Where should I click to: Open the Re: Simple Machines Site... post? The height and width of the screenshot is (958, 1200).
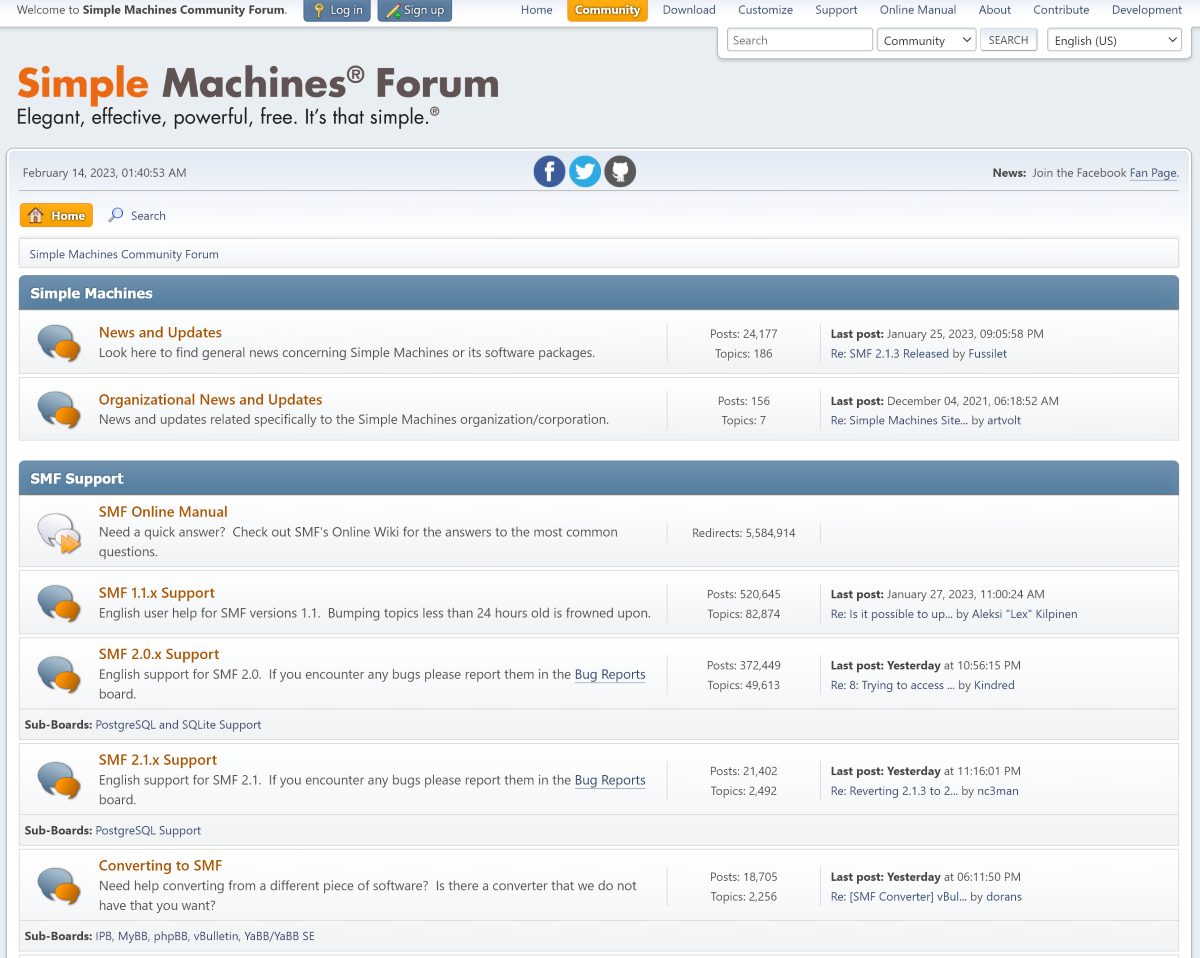900,420
